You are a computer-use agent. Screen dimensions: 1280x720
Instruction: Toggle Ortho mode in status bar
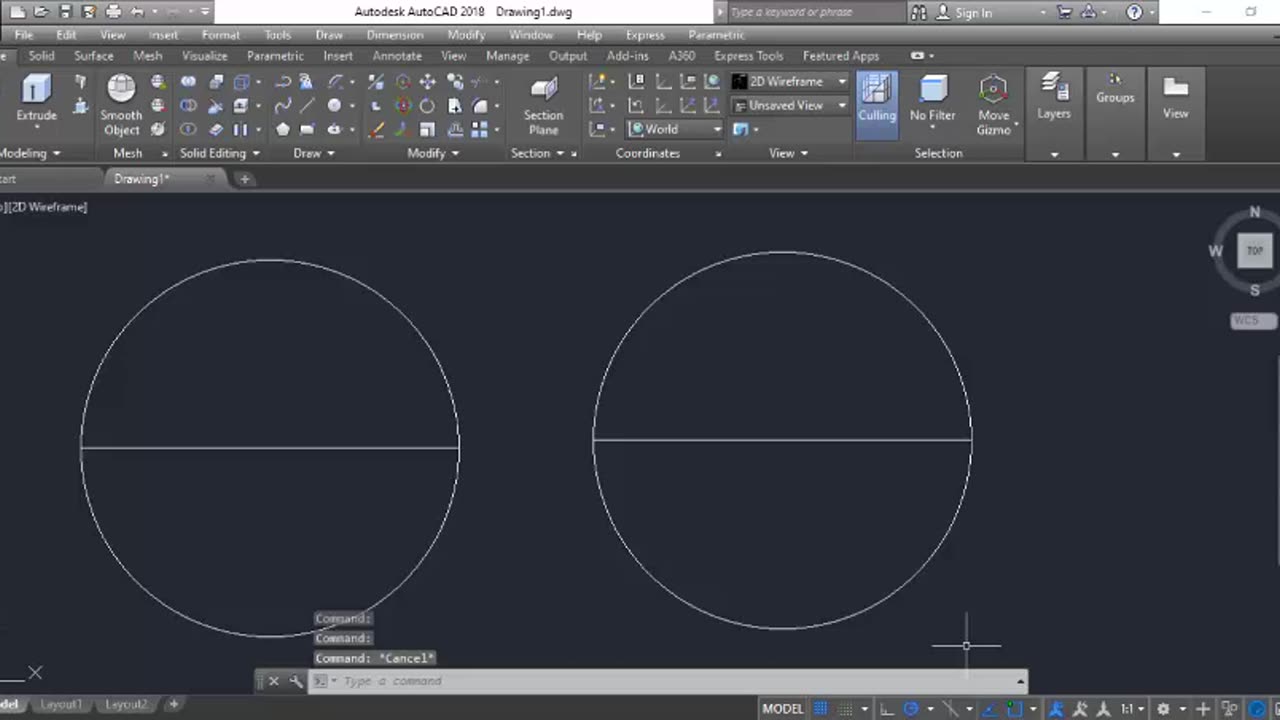click(887, 709)
